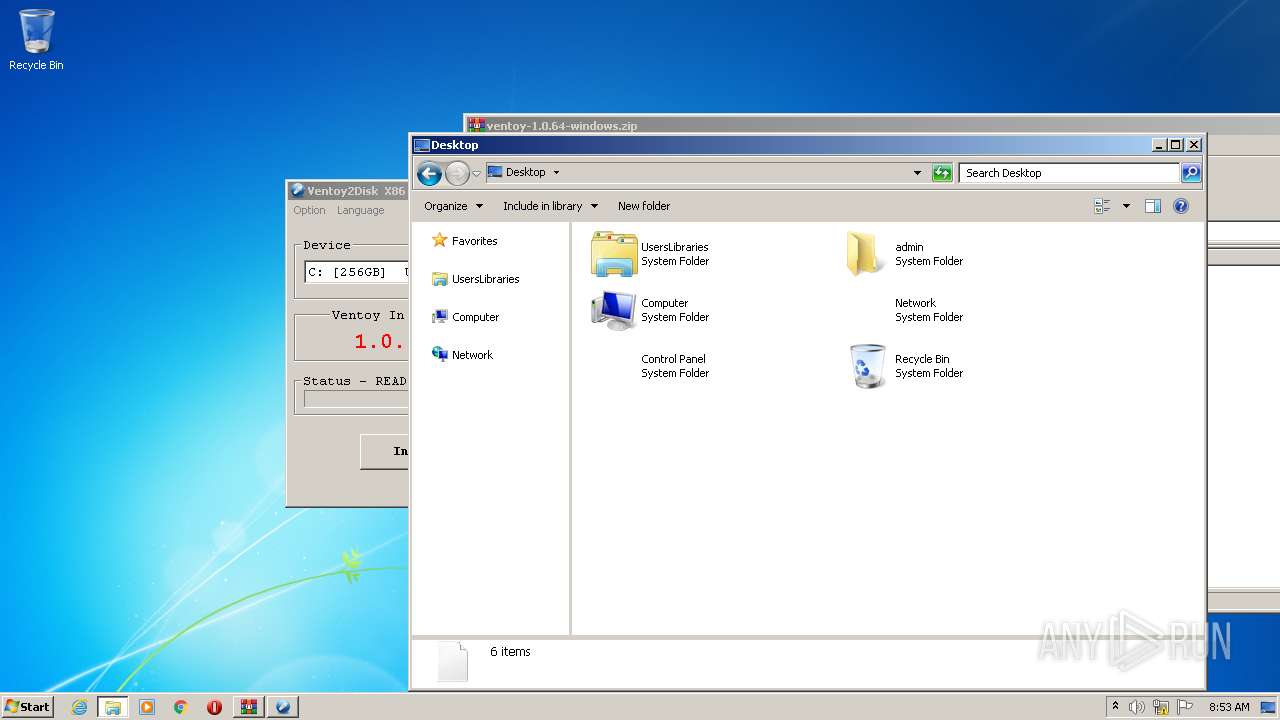Click the 8:53 AM clock

[1229, 707]
